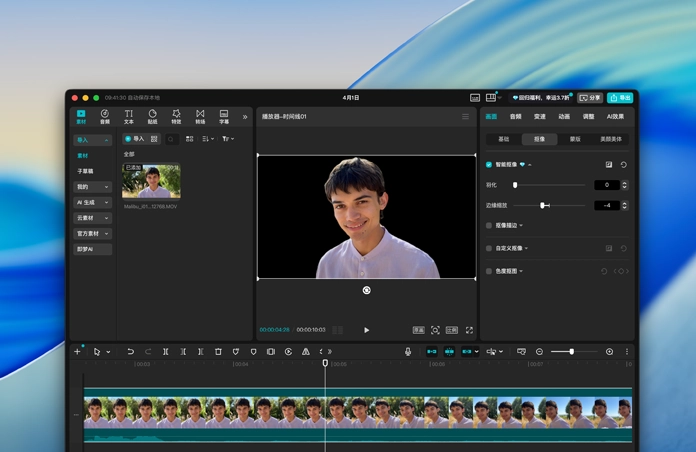The width and height of the screenshot is (696, 452).
Task: Click the undo arrow in timeline toolbar
Action: [130, 352]
